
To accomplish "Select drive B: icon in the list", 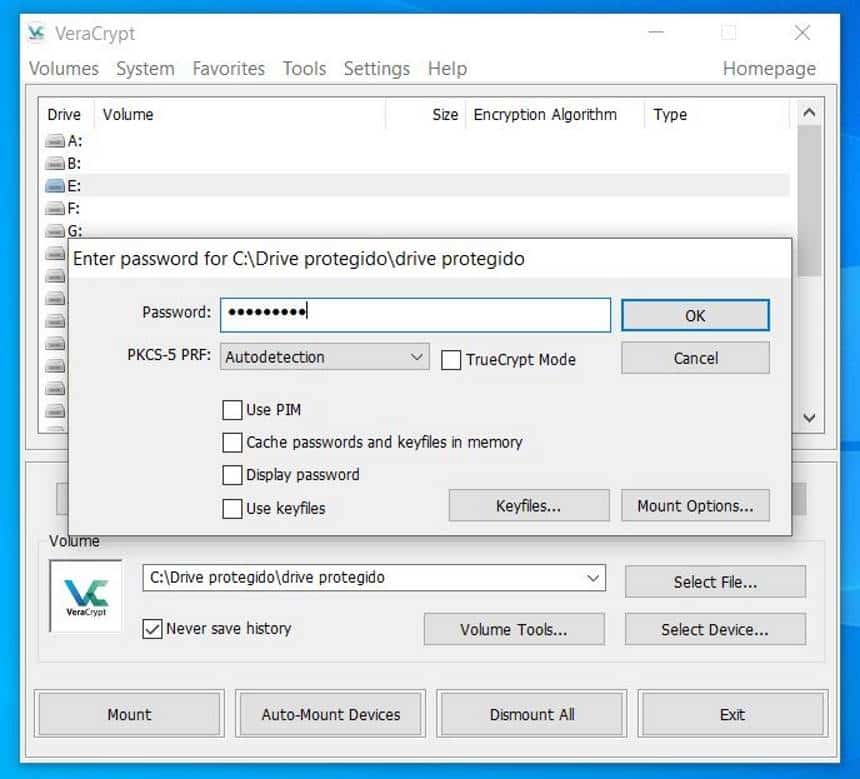I will tap(55, 163).
